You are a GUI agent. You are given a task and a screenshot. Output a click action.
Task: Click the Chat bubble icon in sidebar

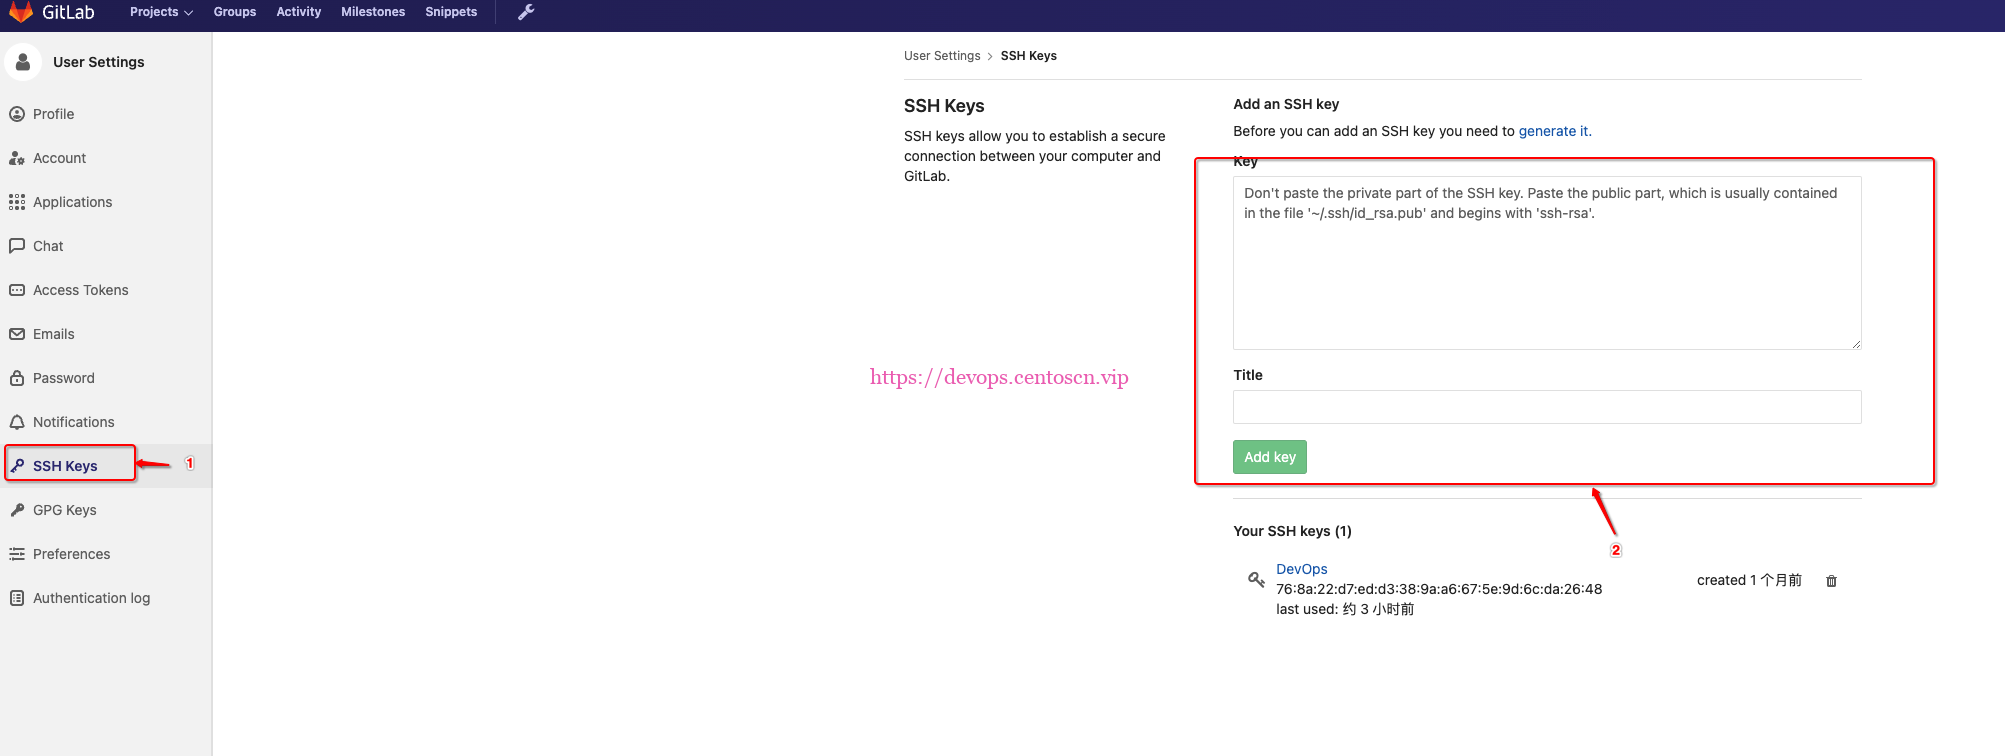pyautogui.click(x=17, y=246)
